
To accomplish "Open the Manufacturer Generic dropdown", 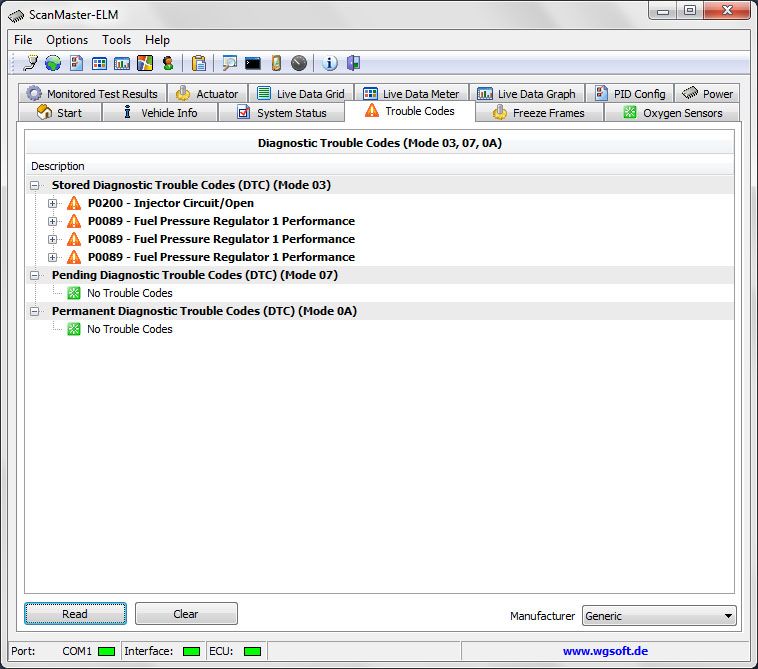I will [659, 616].
